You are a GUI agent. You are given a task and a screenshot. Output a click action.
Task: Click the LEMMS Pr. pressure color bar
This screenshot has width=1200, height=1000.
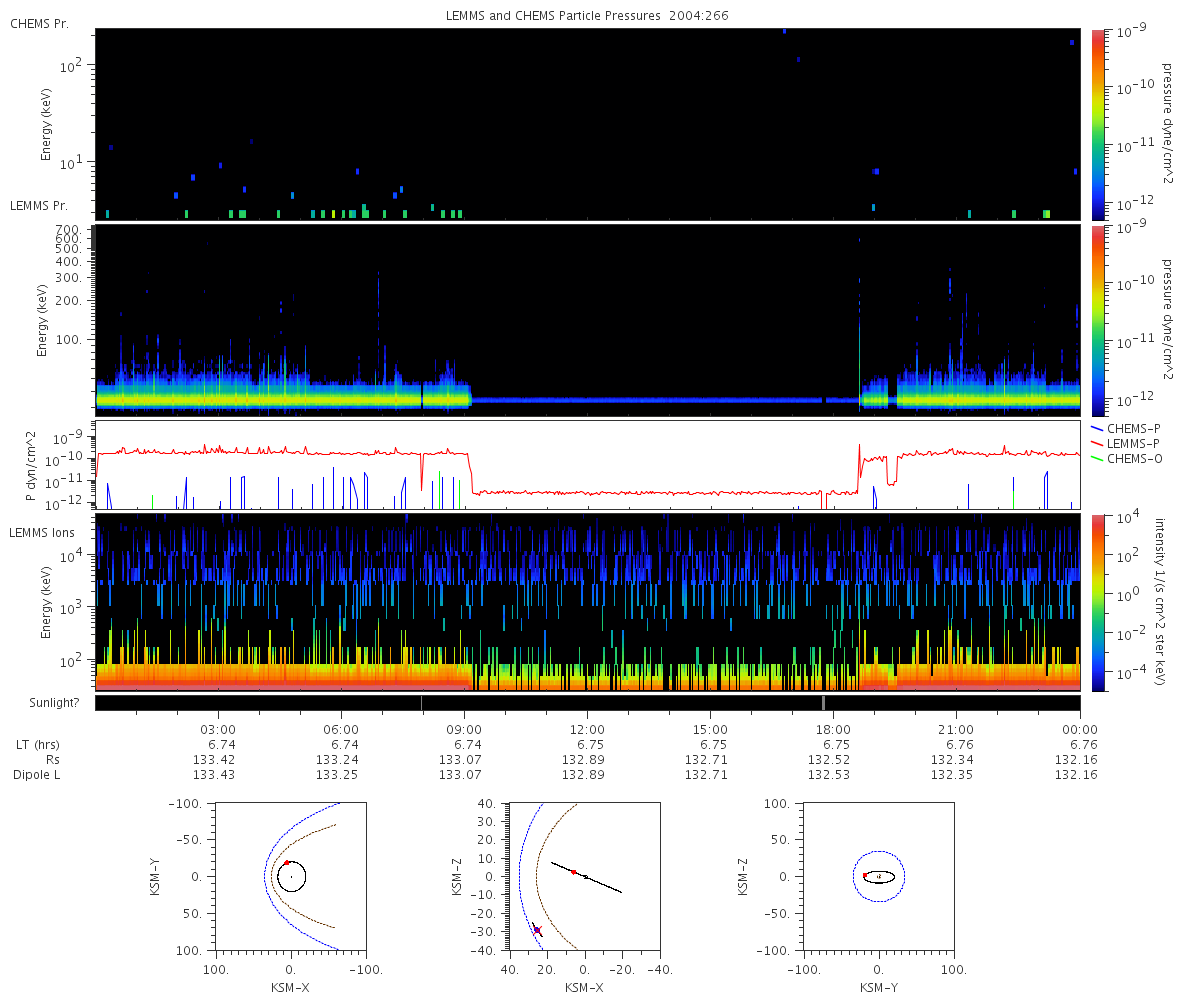1097,321
